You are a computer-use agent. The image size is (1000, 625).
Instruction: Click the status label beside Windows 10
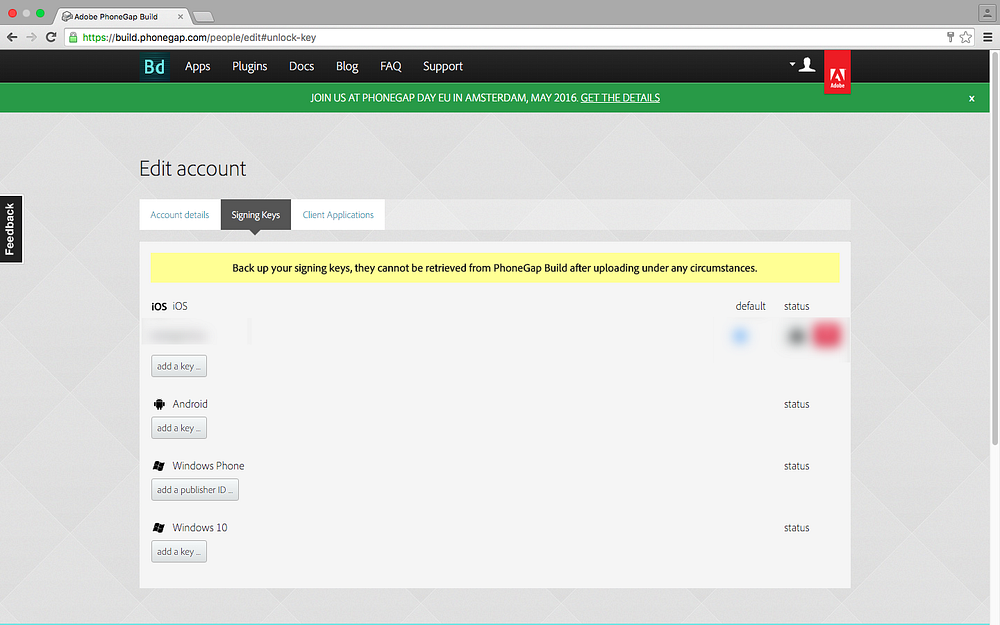point(797,528)
